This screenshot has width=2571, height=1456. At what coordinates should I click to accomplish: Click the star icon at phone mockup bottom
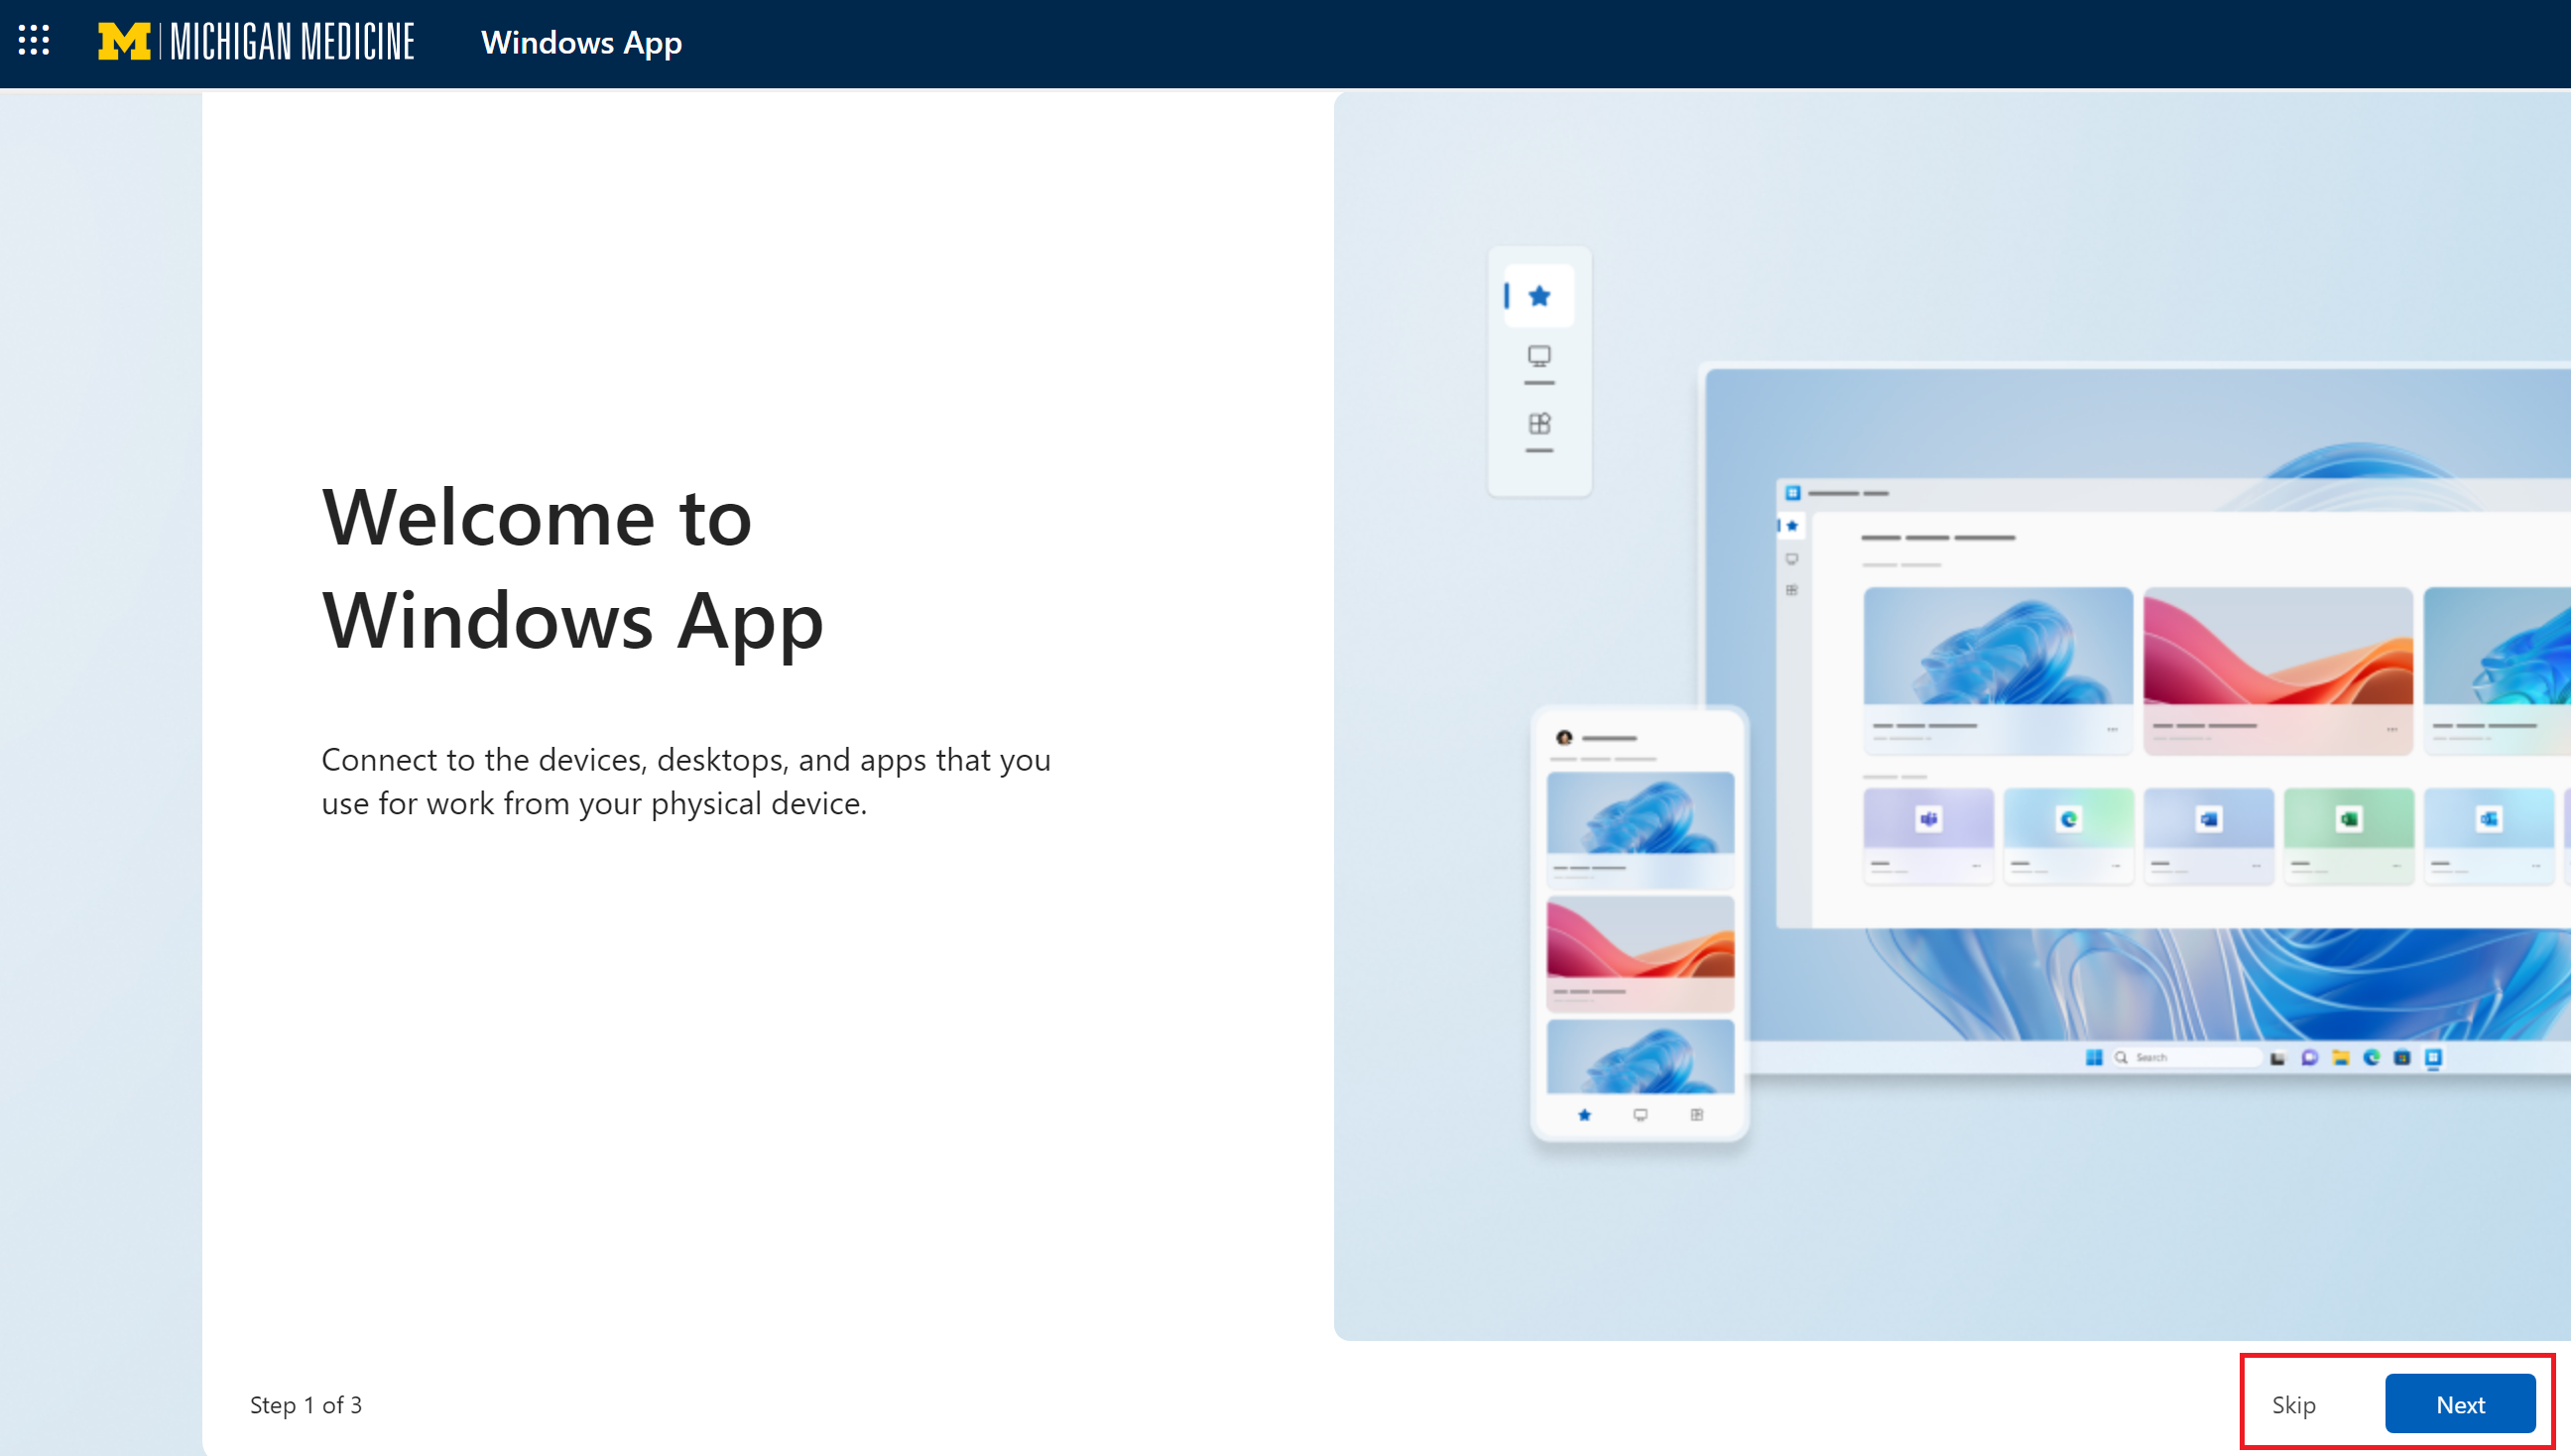(x=1584, y=1115)
